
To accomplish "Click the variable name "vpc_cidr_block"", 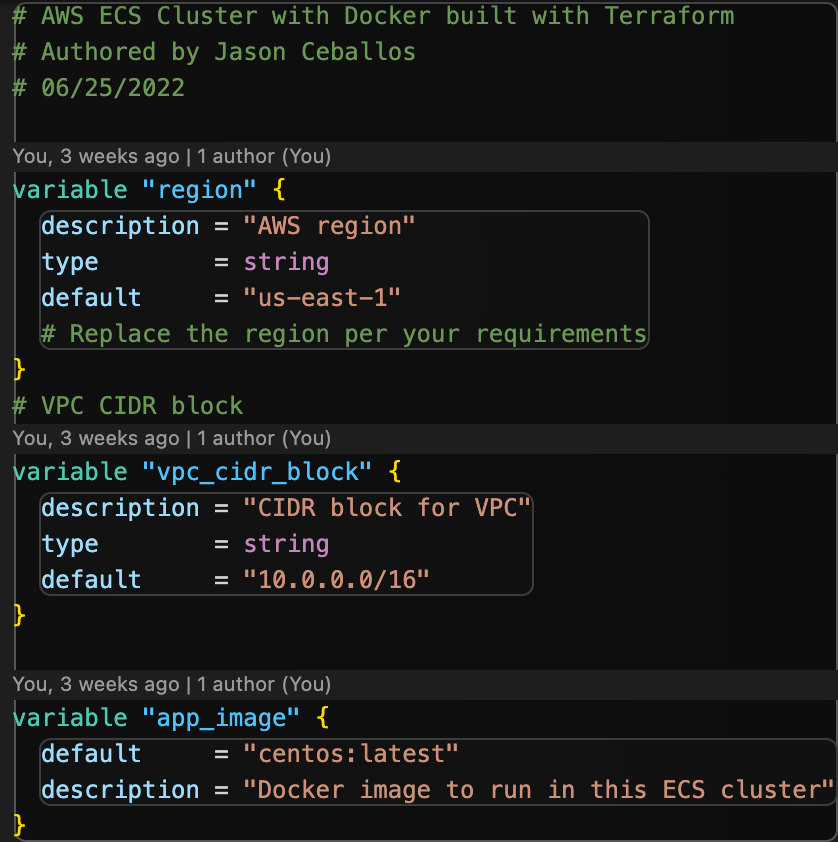I will click(x=257, y=471).
